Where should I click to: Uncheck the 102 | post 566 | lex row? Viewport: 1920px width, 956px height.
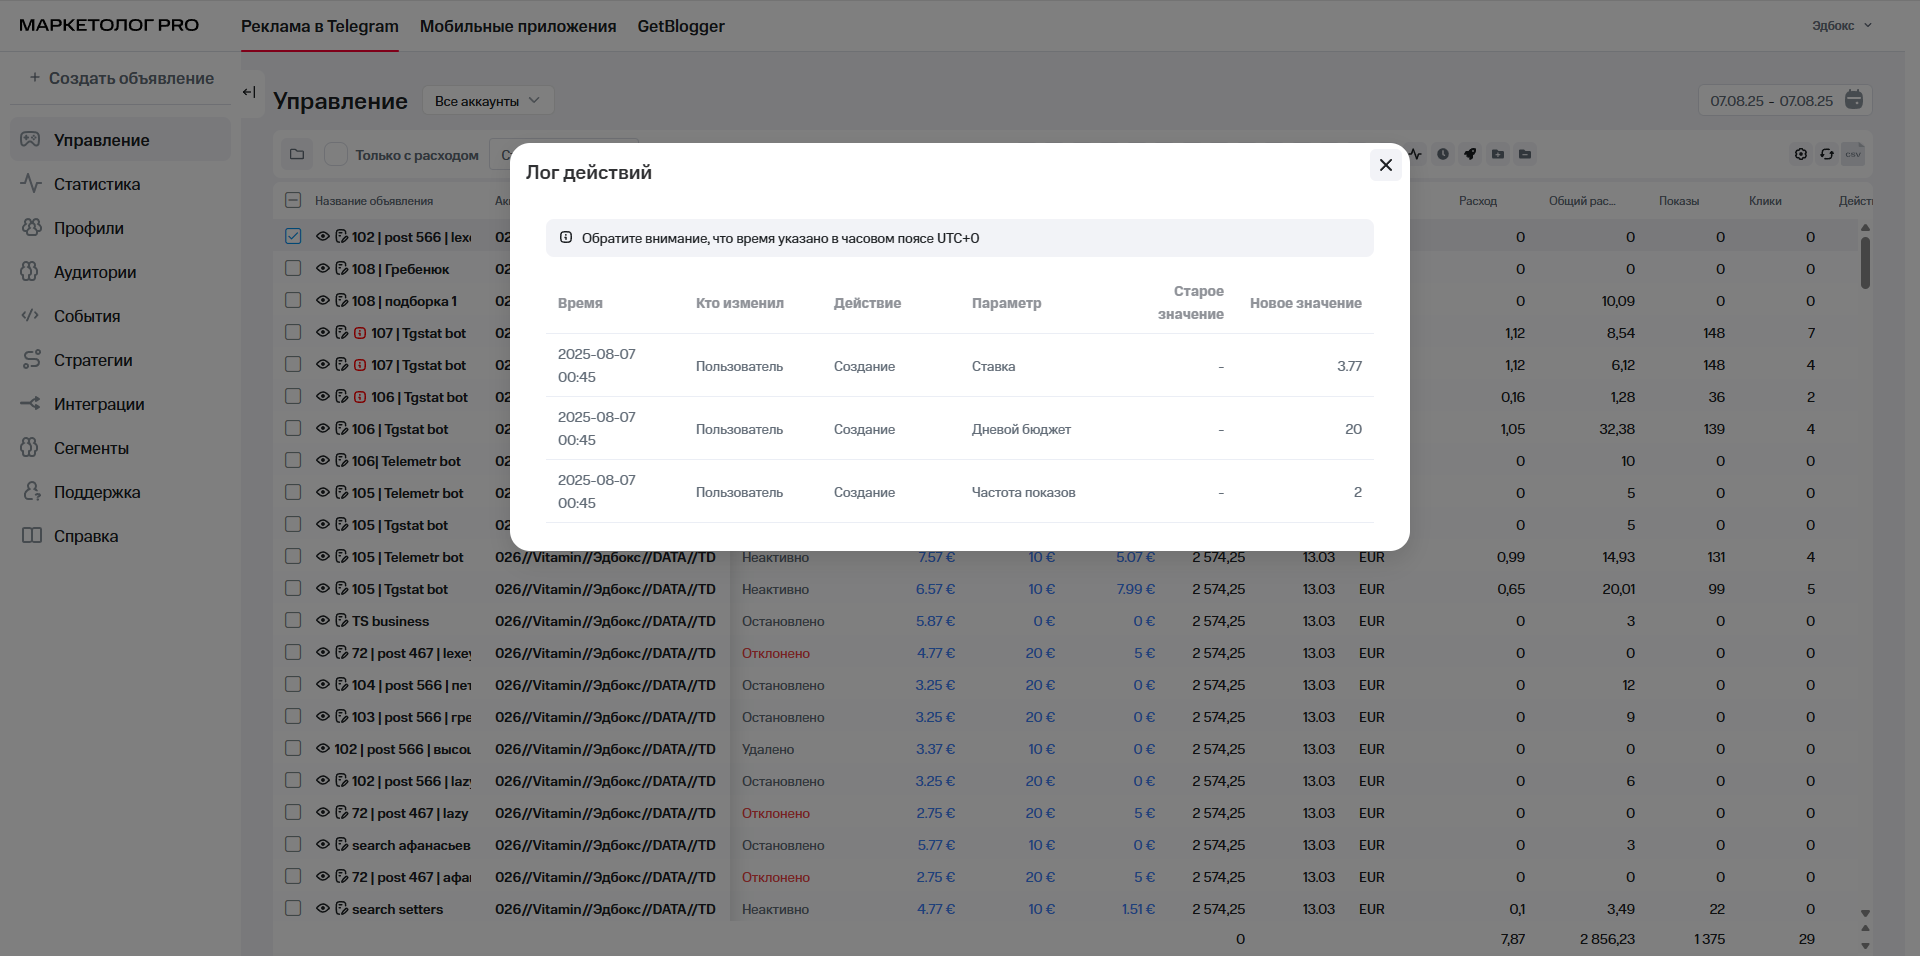[293, 237]
